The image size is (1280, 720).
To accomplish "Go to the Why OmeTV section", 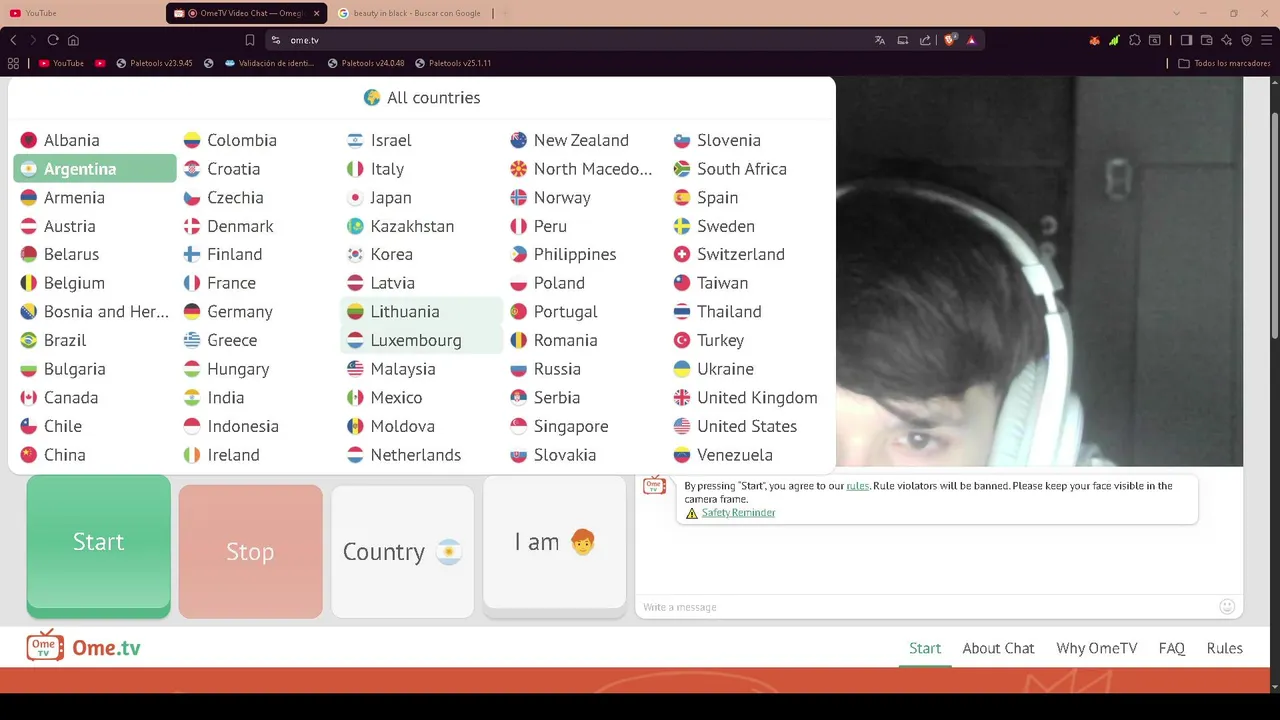I will click(1097, 648).
